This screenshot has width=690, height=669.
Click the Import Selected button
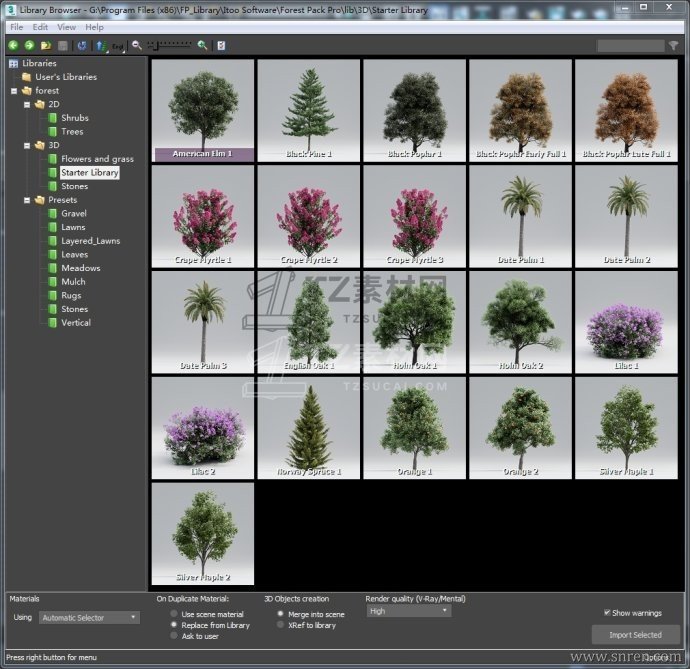coord(634,635)
